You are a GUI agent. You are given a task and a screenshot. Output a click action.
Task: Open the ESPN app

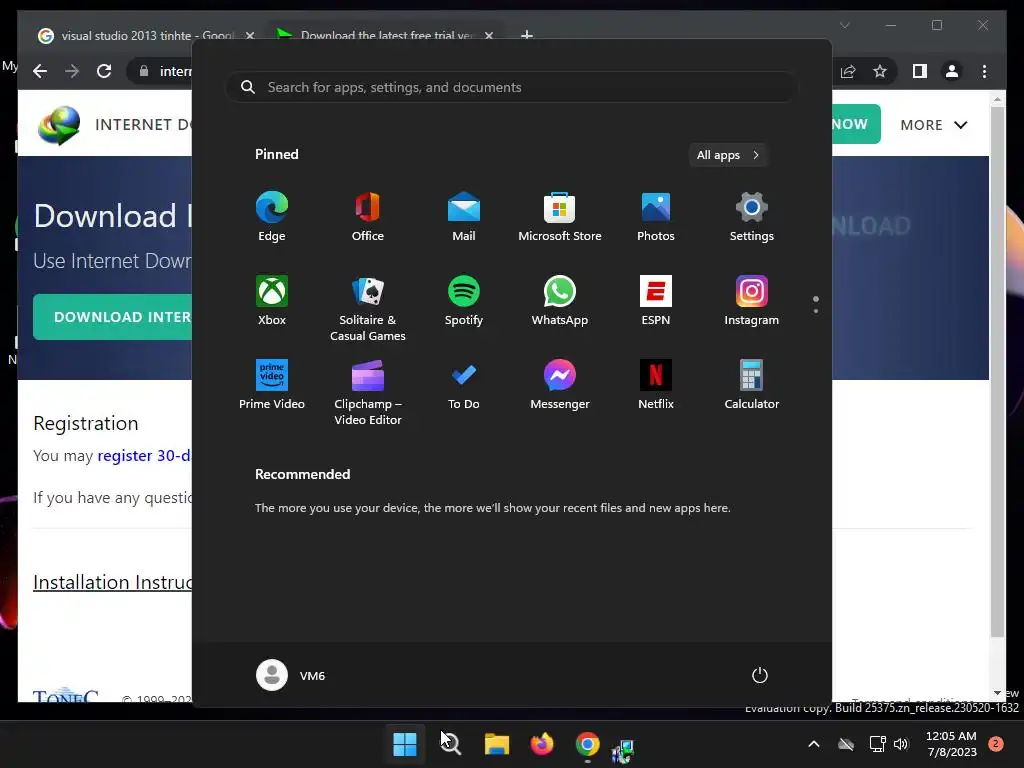[656, 301]
